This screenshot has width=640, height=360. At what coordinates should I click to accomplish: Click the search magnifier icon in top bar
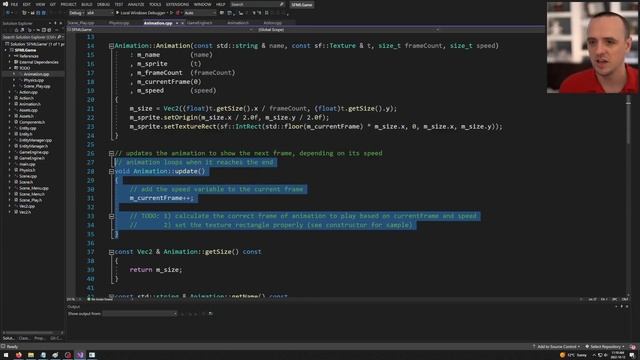(282, 4)
